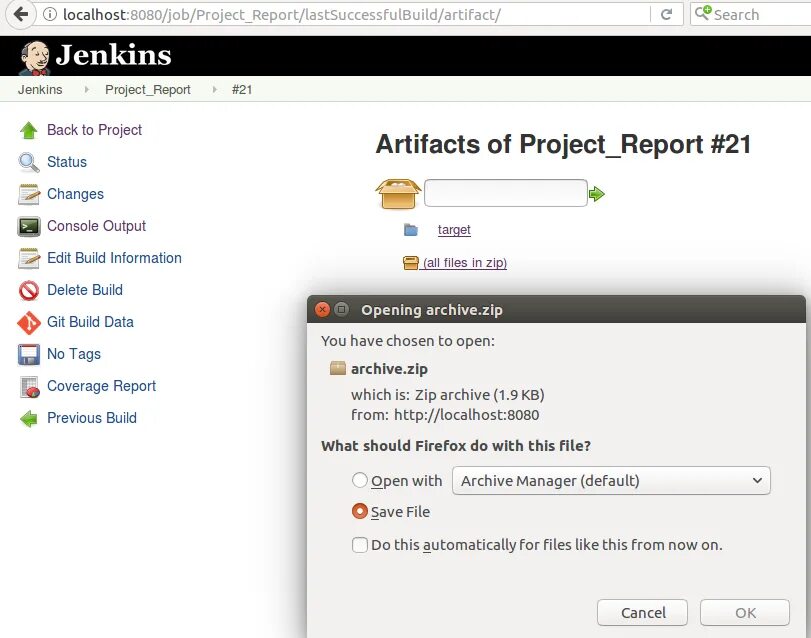Click the Project_Report breadcrumb item

(x=147, y=89)
